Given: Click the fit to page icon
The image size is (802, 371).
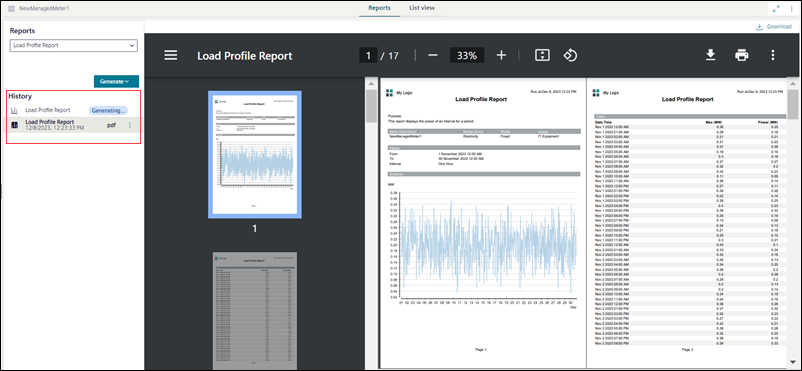Looking at the screenshot, I should (x=542, y=55).
